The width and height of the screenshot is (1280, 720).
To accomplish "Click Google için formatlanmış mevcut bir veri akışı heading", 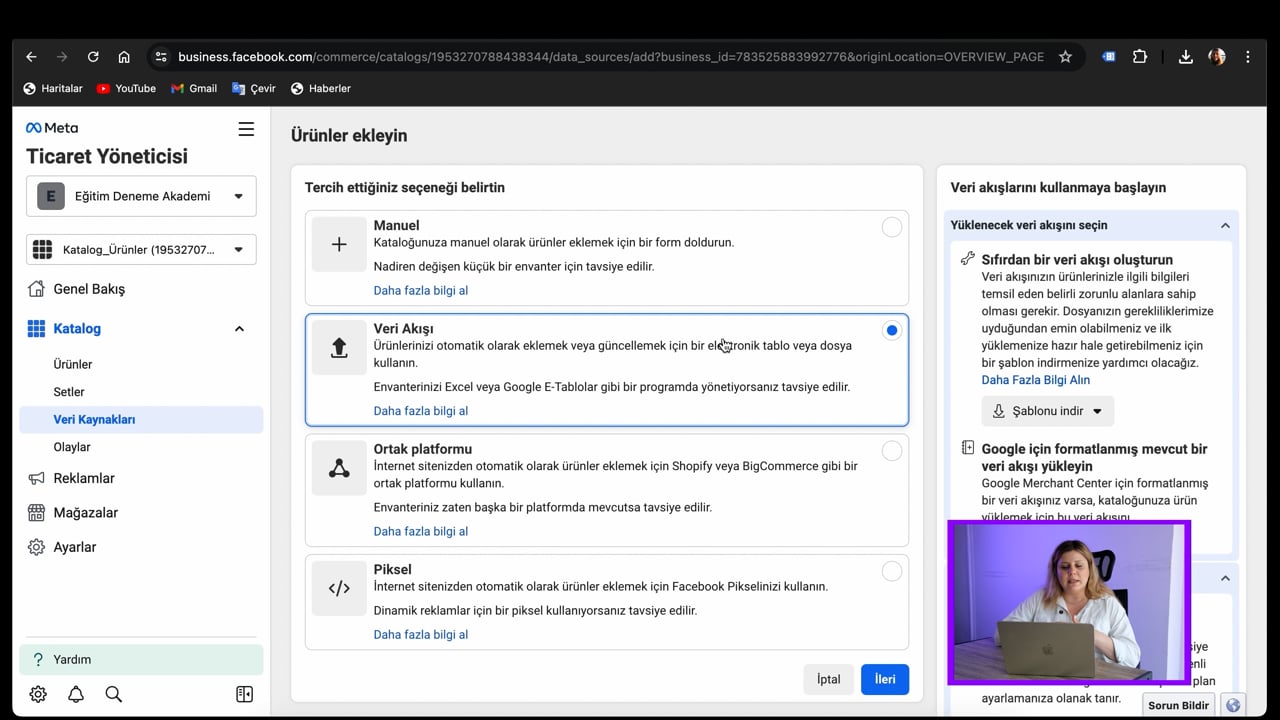I will coord(1094,458).
